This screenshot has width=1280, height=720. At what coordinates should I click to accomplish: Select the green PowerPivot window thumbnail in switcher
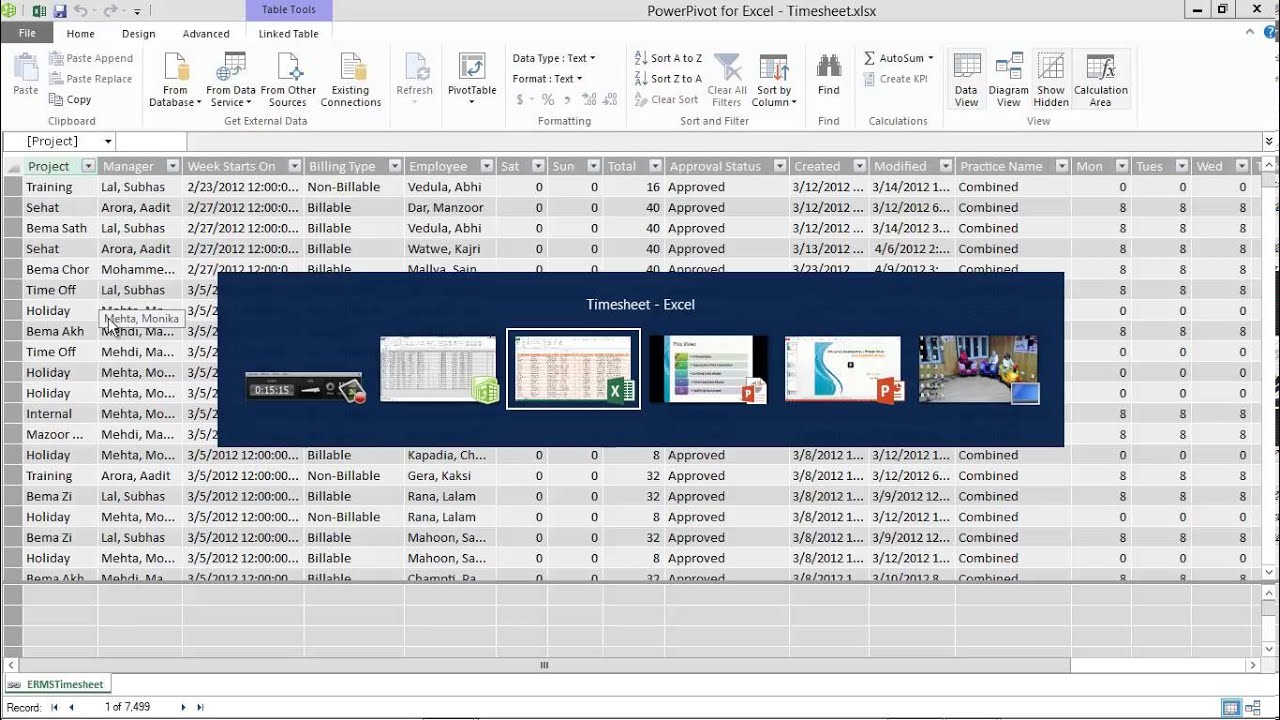click(438, 369)
